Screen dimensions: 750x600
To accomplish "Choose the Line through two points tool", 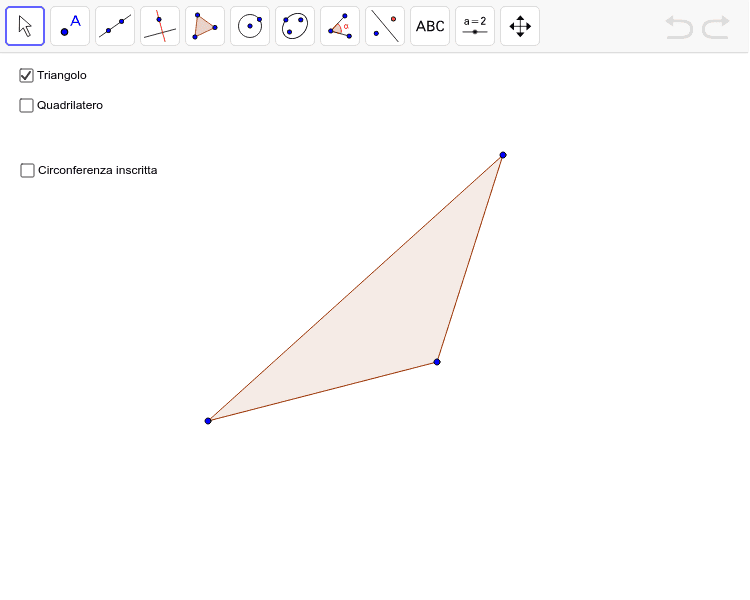I will coord(115,26).
